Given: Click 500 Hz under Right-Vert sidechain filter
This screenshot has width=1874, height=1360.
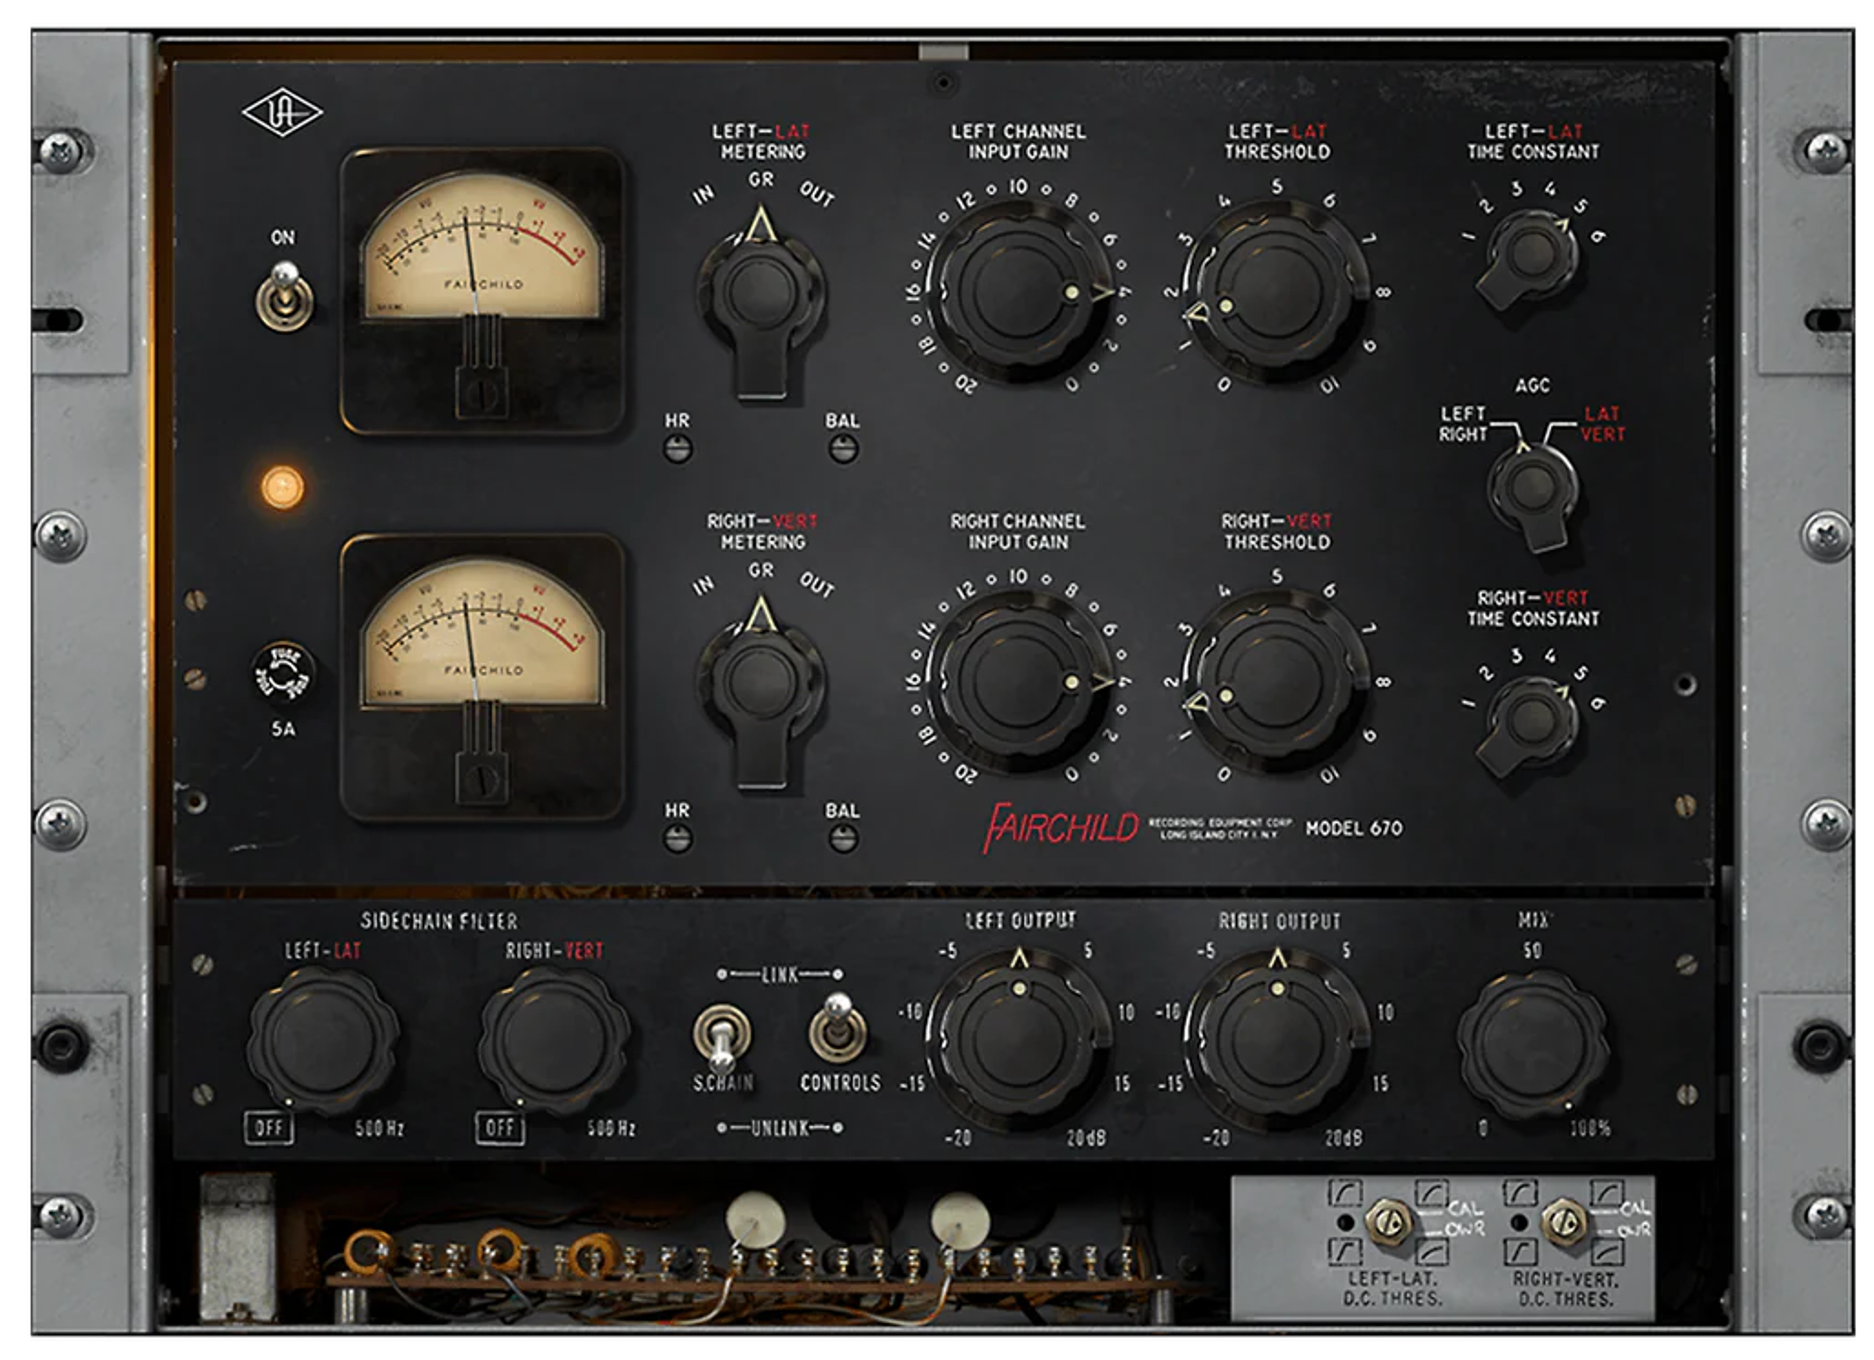Looking at the screenshot, I should click(611, 1128).
